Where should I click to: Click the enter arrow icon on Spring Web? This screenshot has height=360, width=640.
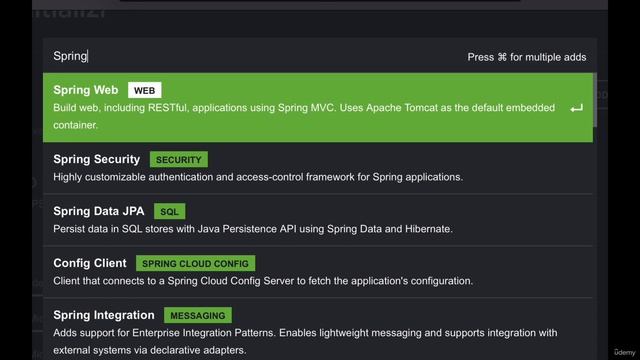pyautogui.click(x=576, y=108)
